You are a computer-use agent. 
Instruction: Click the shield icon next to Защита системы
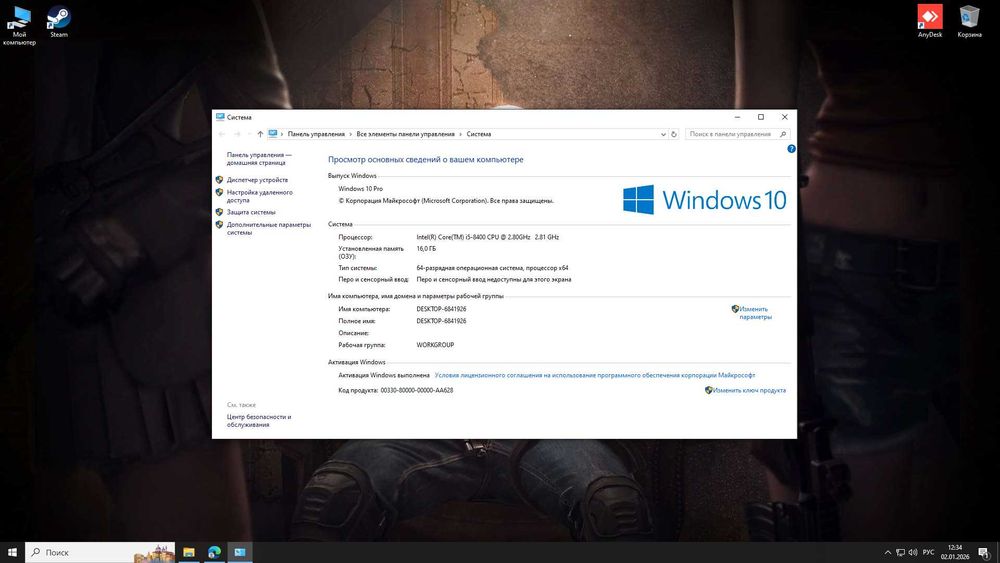(219, 212)
